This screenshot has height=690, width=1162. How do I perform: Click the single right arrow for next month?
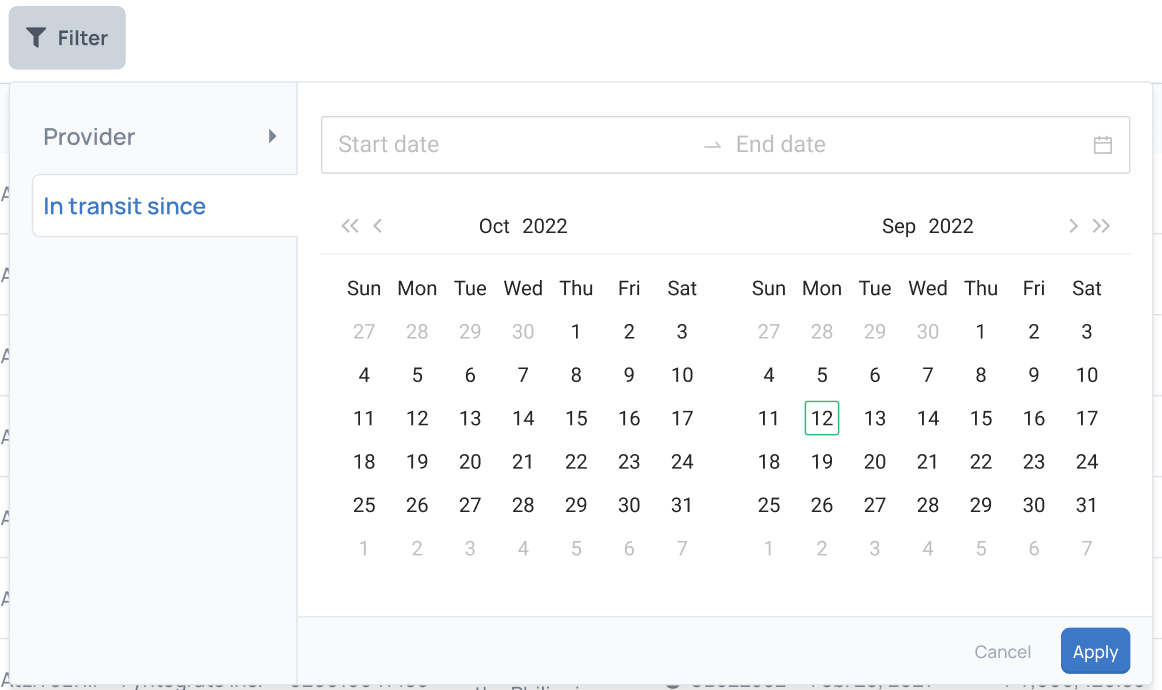[1073, 226]
